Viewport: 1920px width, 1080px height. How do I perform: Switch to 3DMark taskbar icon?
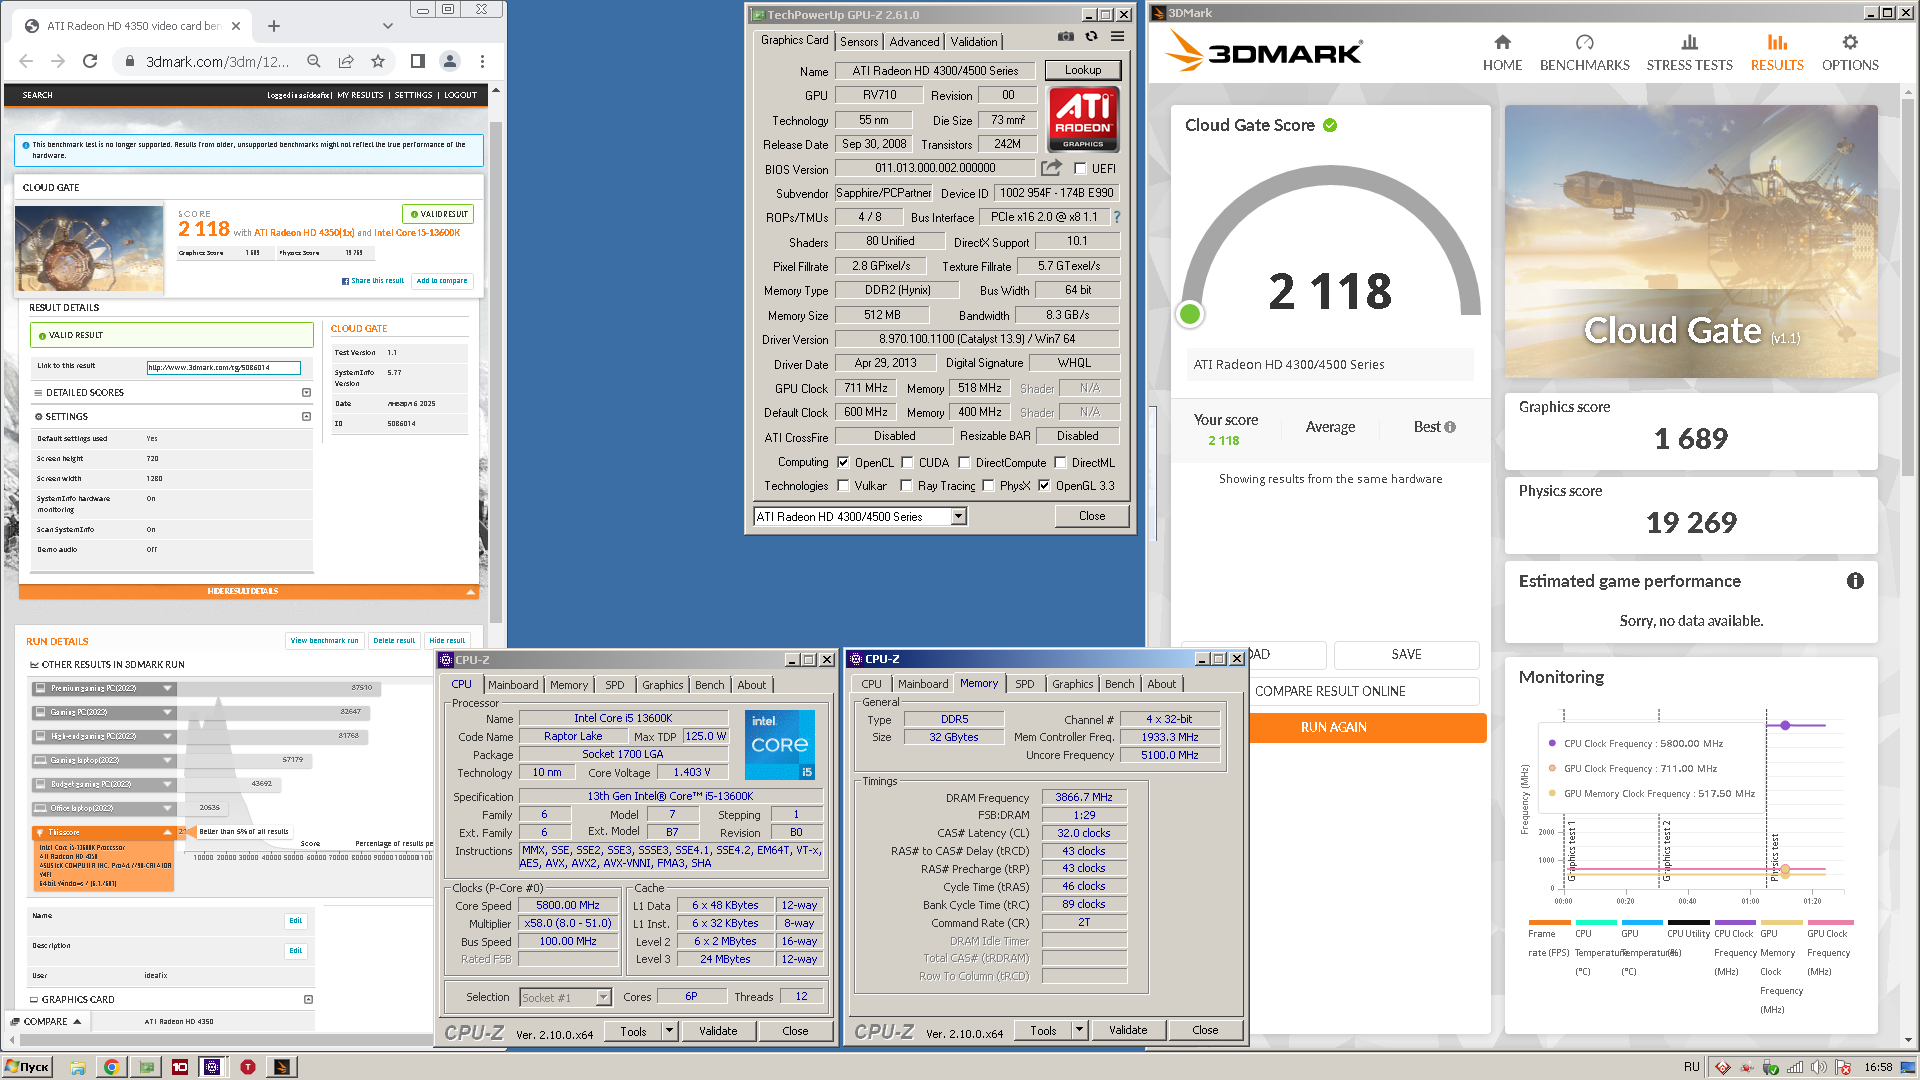(x=282, y=1067)
